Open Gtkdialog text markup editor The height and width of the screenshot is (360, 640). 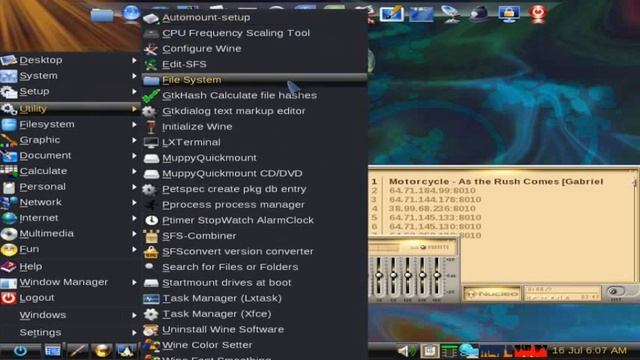(x=254, y=111)
